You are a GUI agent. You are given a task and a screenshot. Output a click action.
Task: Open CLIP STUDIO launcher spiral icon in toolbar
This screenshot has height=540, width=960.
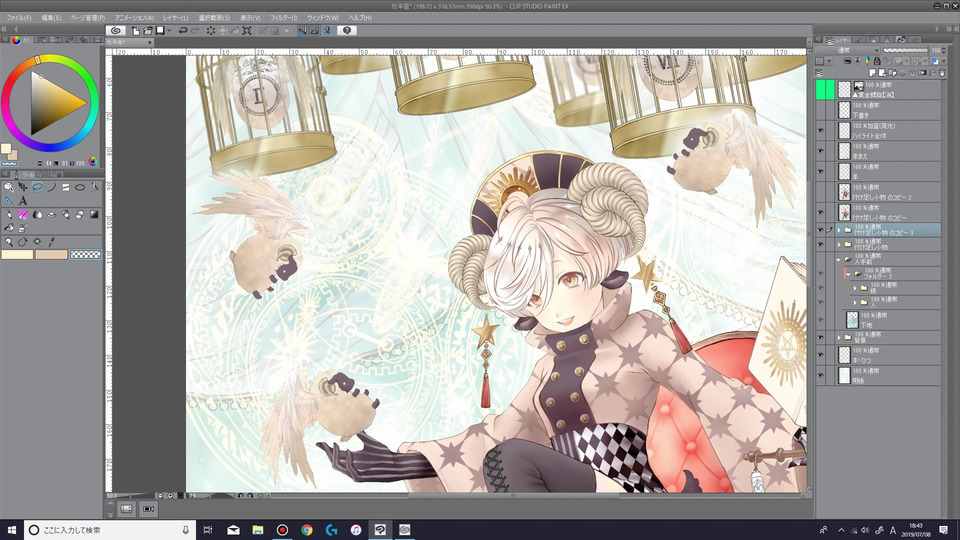116,30
